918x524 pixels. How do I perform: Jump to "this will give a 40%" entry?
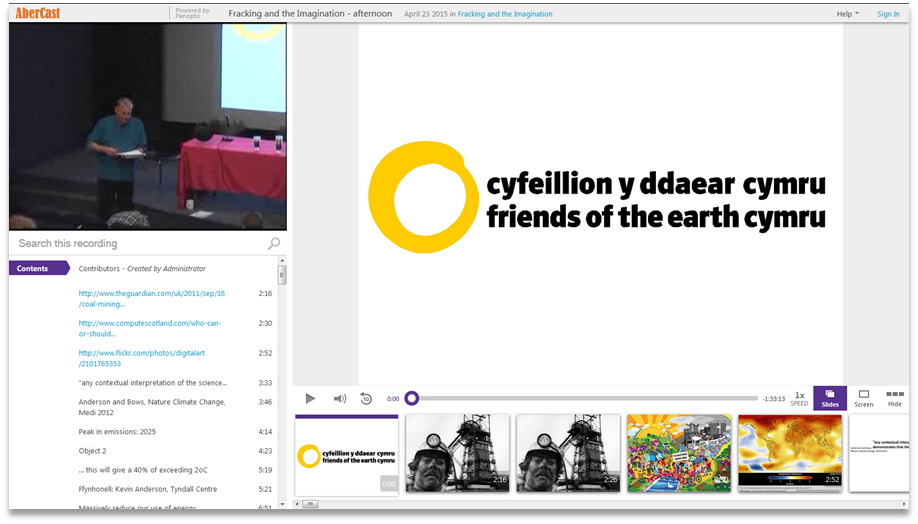point(143,470)
